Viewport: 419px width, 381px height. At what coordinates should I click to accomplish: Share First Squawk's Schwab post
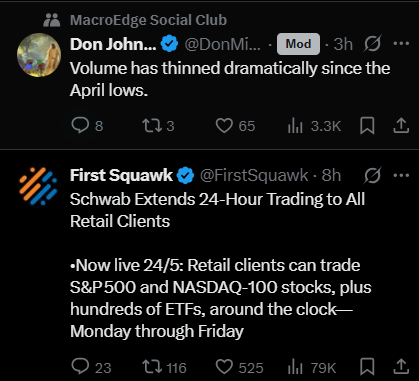pyautogui.click(x=401, y=366)
